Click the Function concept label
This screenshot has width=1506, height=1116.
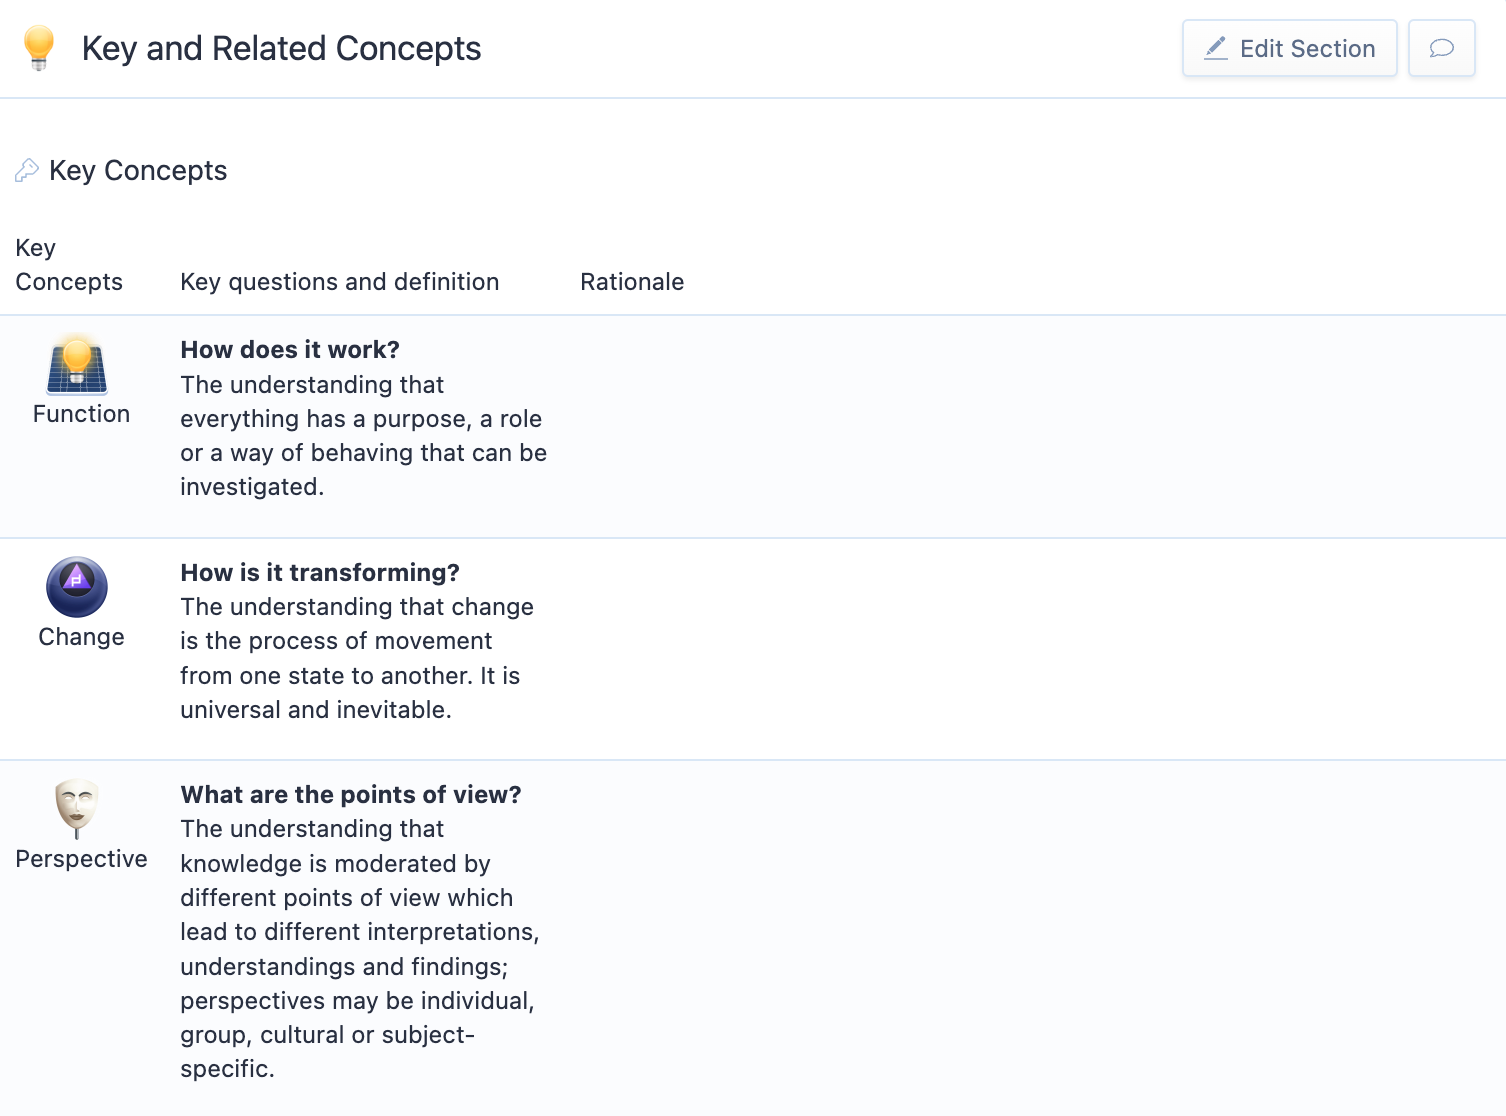click(81, 414)
